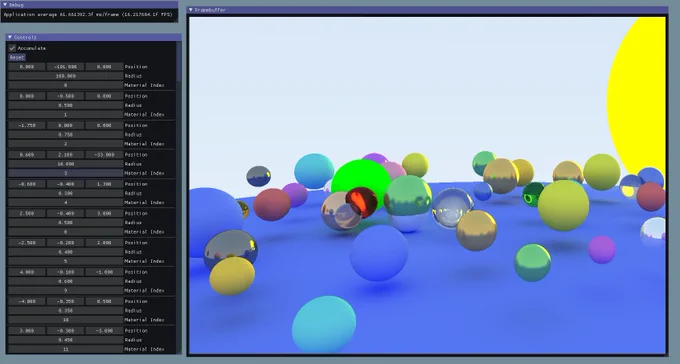This screenshot has height=364, width=680.
Task: Select the Material Index field showing 1
Action: (x=65, y=115)
